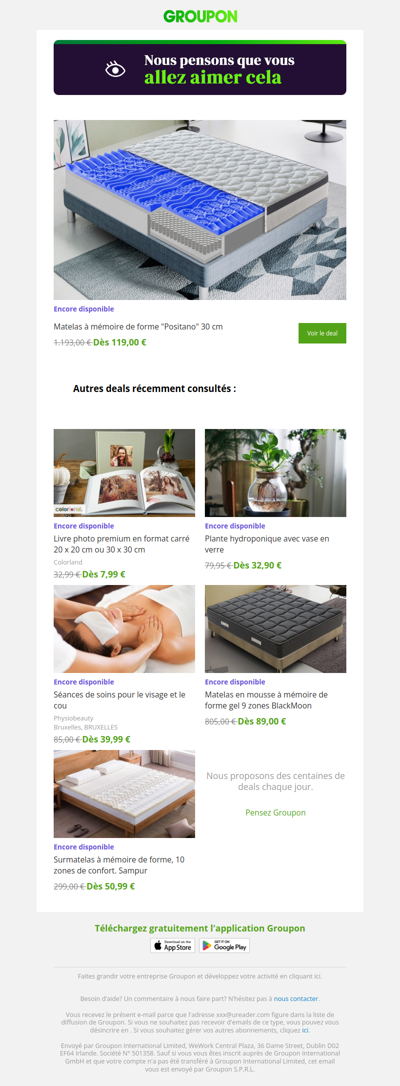Screen dimensions: 400x1086
Task: Click 'Plante hydroponique avec vase en verre' title
Action: pos(267,544)
